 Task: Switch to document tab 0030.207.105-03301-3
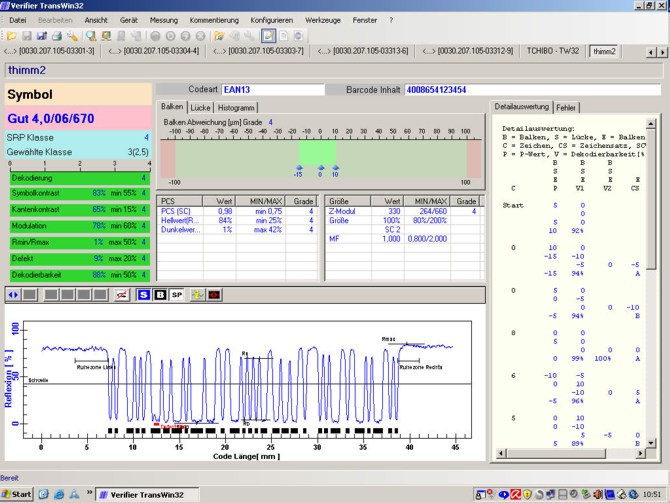pos(49,51)
